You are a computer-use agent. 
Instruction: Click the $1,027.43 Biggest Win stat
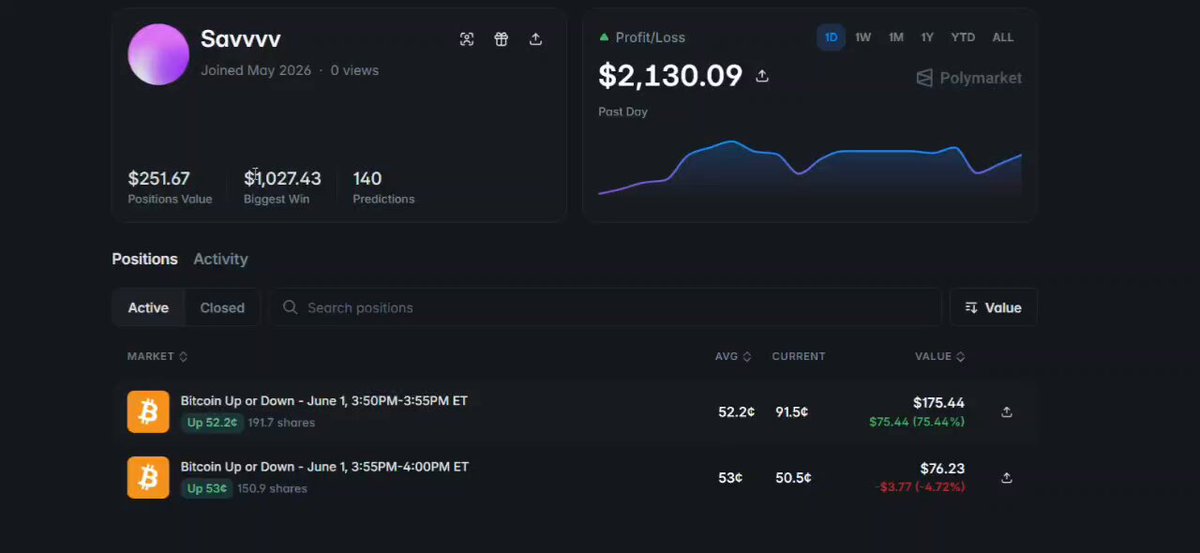coord(282,186)
